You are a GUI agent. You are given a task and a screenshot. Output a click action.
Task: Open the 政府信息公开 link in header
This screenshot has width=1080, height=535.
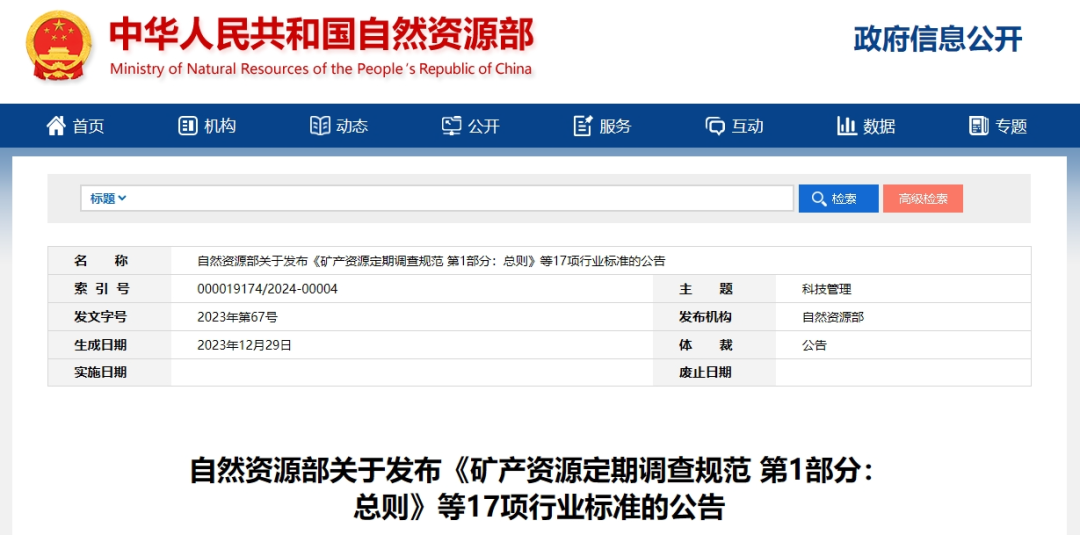(937, 40)
